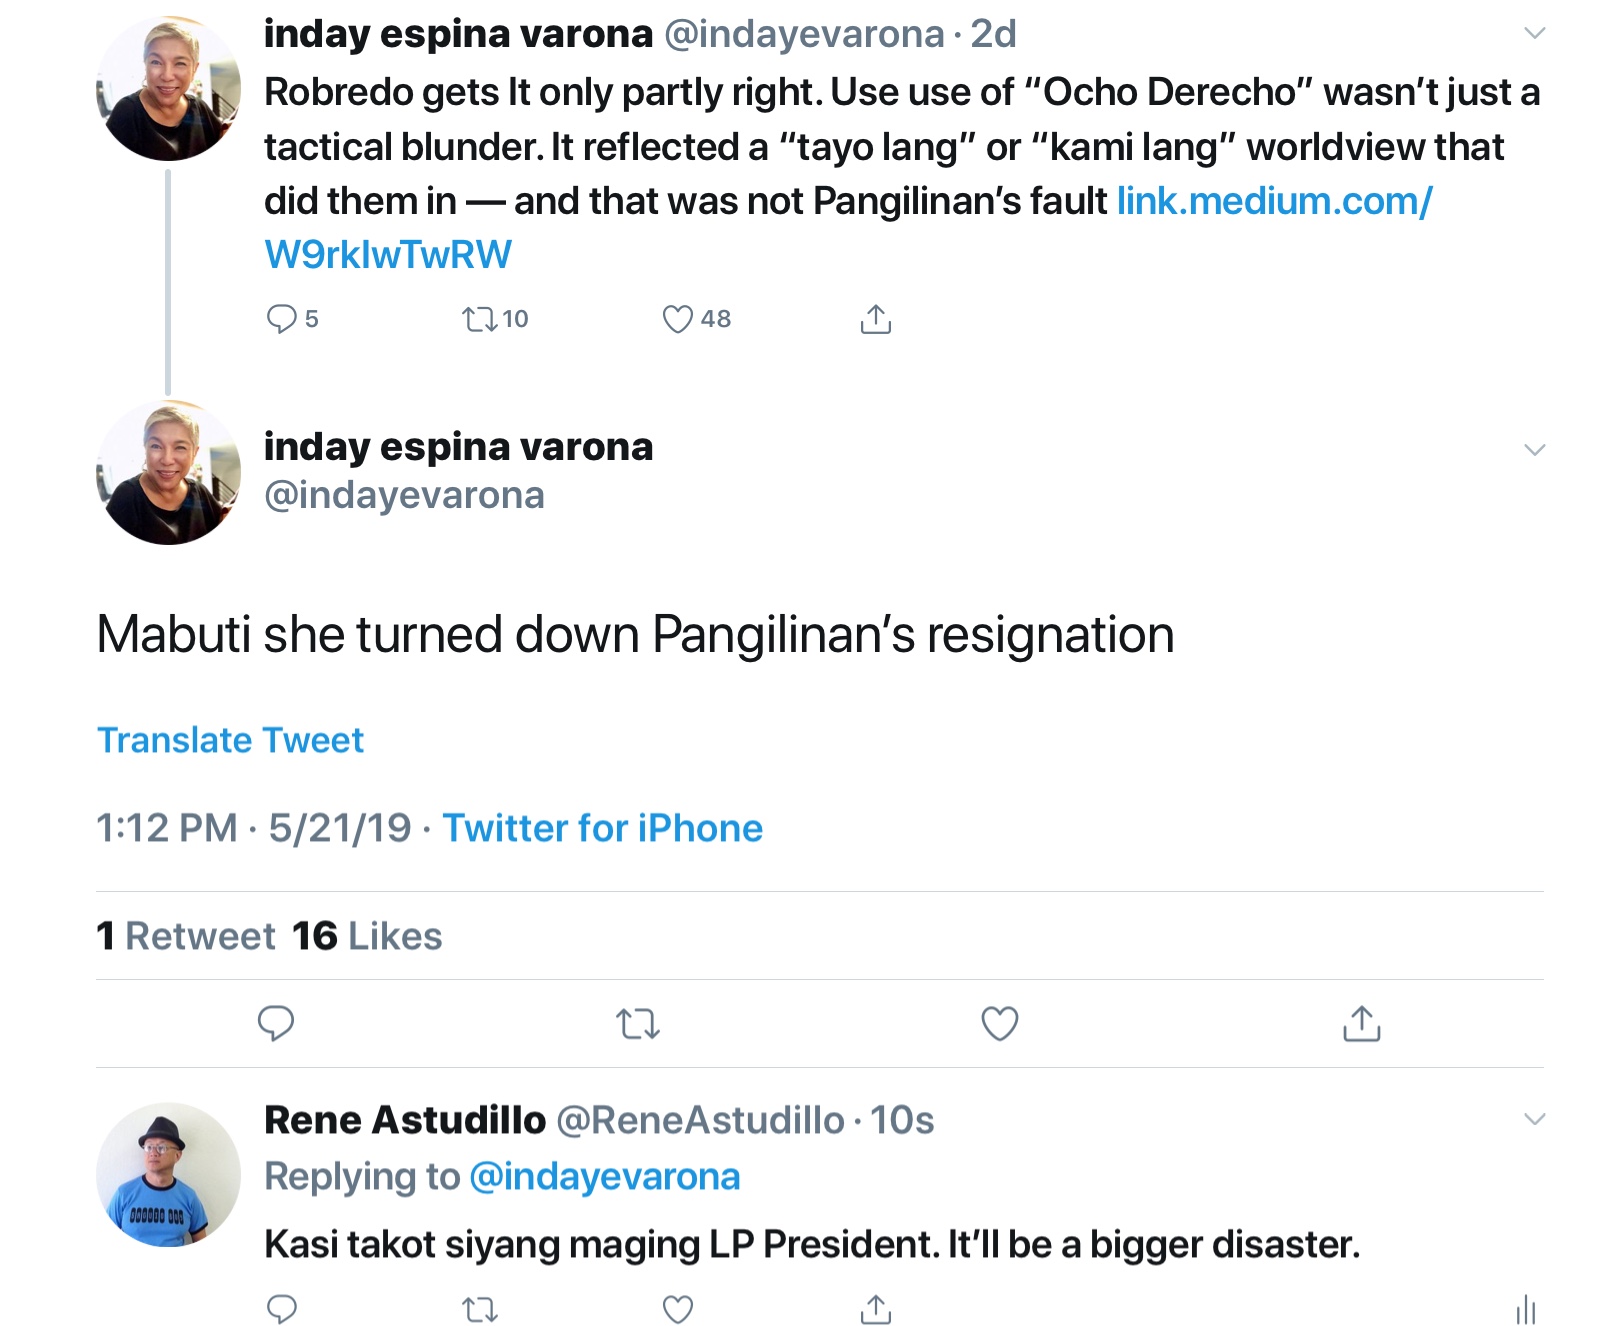Click Translate Tweet
1602x1326 pixels.
(230, 740)
